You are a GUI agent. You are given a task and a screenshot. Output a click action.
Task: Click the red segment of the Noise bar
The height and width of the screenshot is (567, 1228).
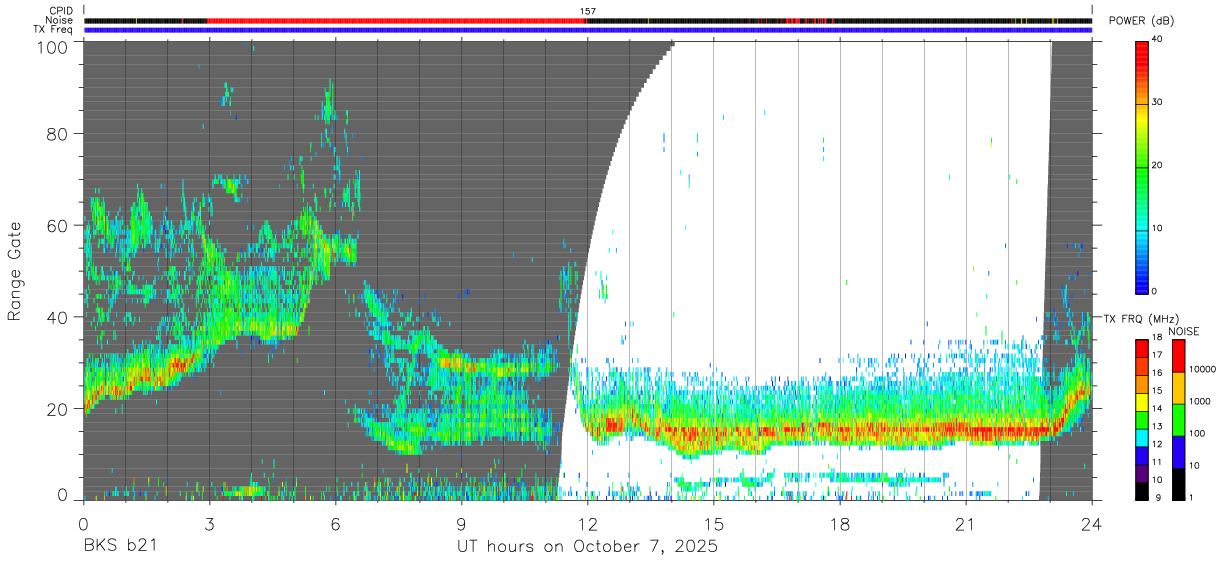[397, 20]
